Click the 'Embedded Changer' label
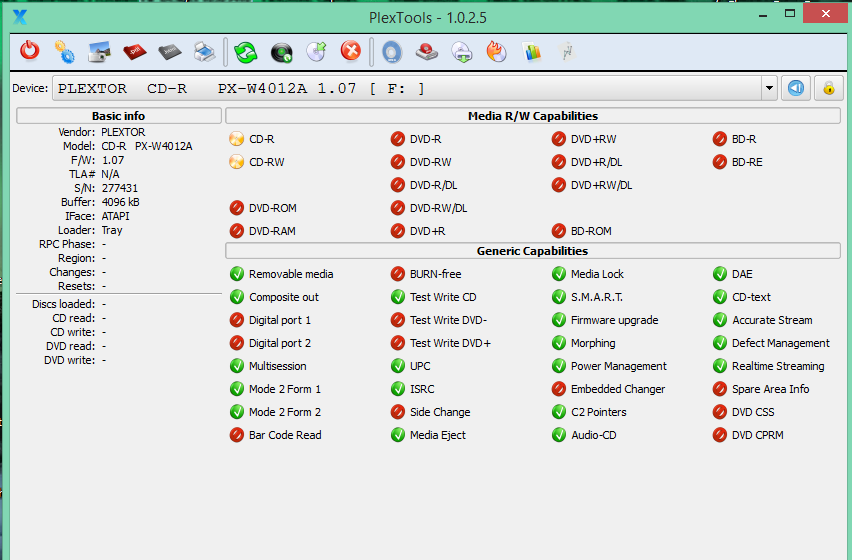The width and height of the screenshot is (852, 560). (618, 389)
